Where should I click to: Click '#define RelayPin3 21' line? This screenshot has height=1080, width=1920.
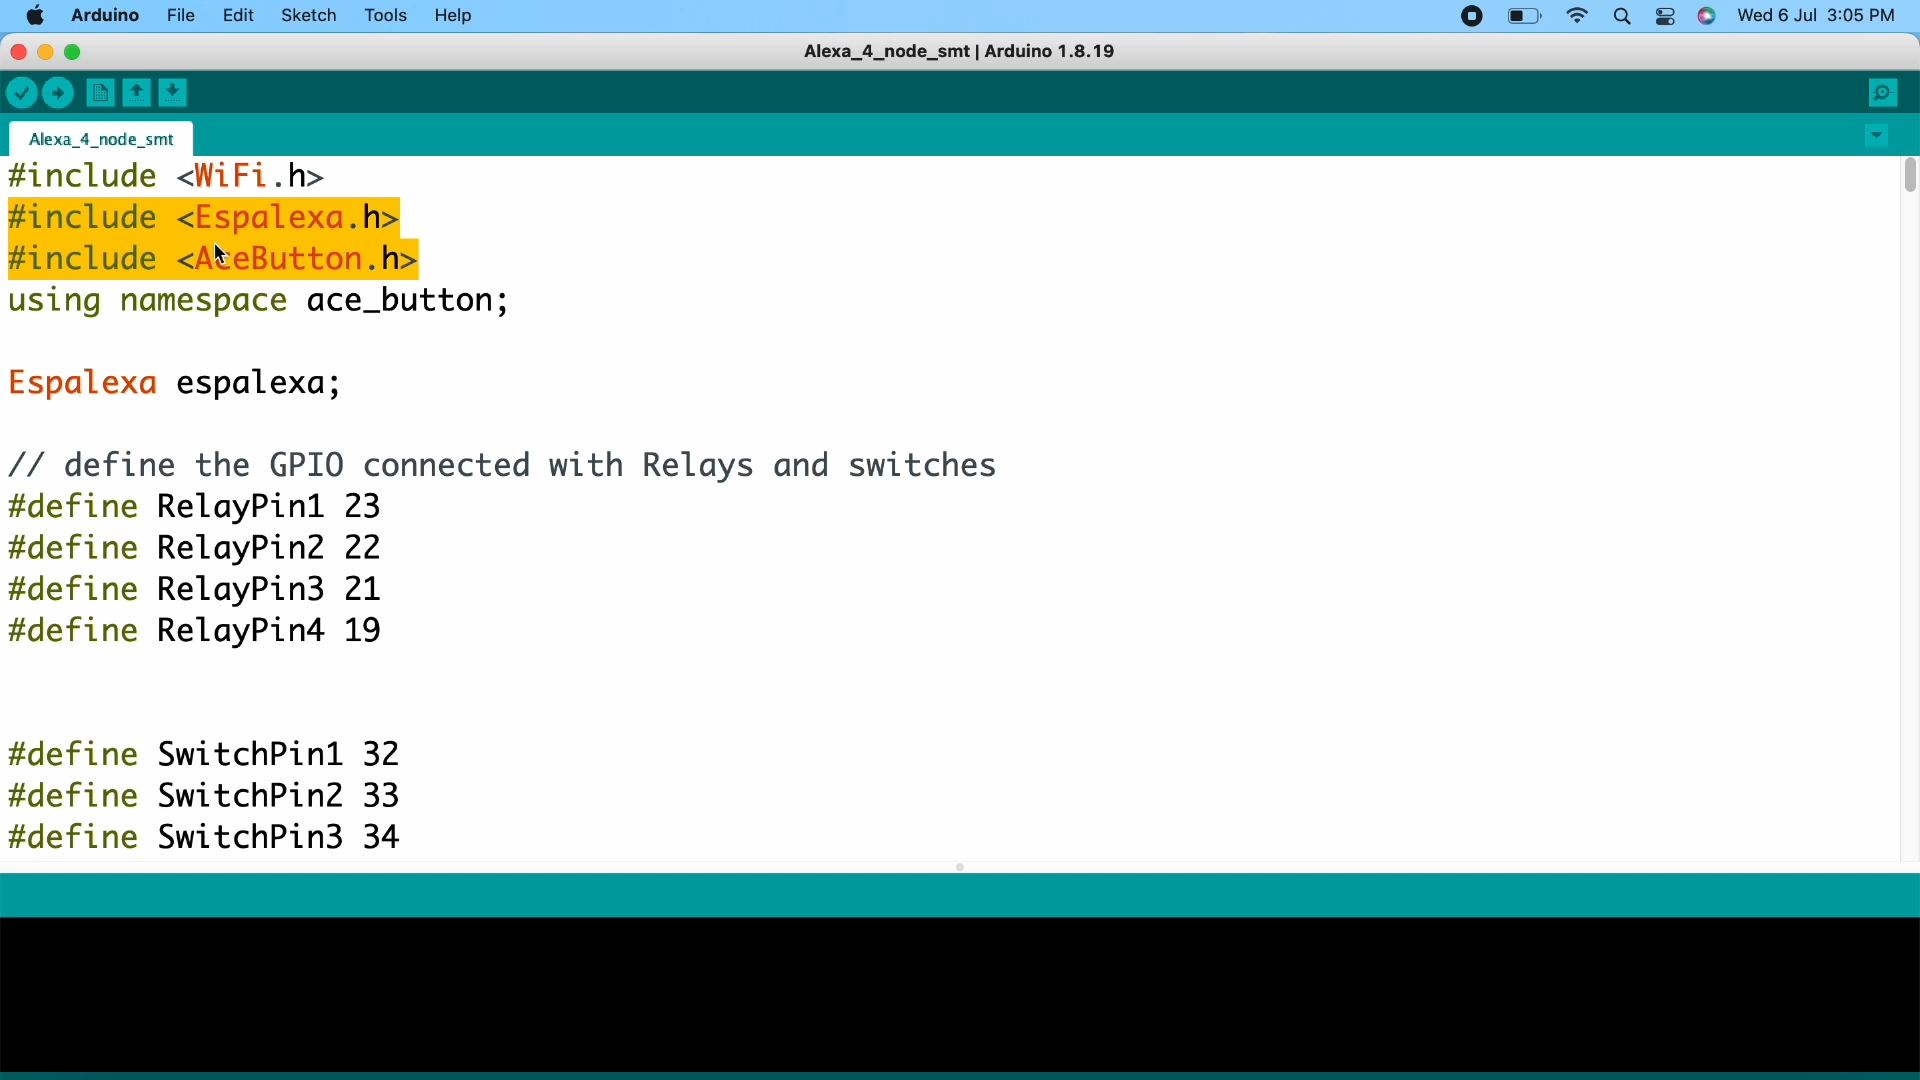pyautogui.click(x=196, y=589)
